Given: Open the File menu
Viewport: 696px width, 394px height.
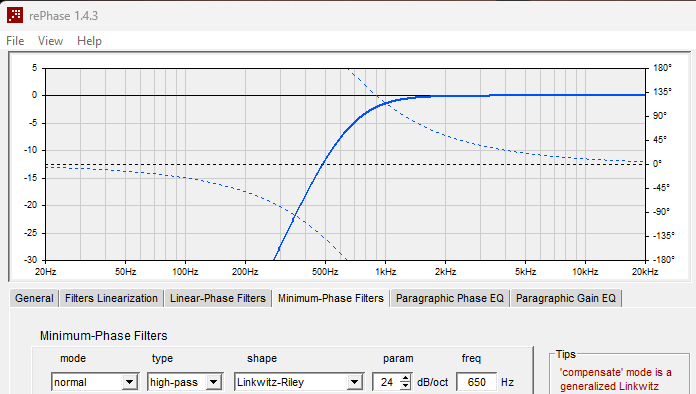Looking at the screenshot, I should pos(15,41).
